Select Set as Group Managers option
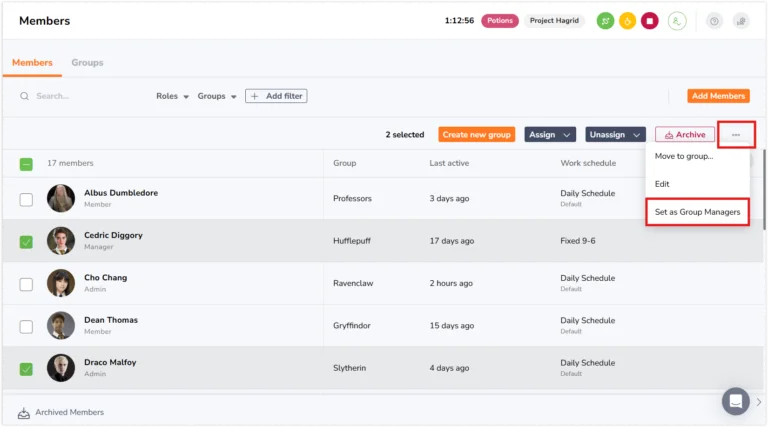Screen dimensions: 768x427 [x=697, y=212]
